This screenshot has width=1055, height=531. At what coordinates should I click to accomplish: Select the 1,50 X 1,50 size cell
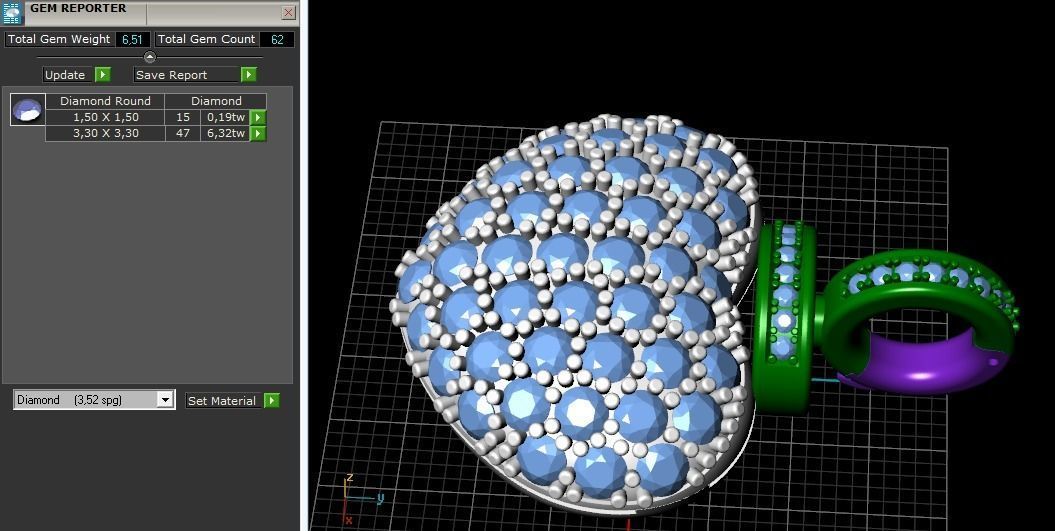tap(105, 117)
